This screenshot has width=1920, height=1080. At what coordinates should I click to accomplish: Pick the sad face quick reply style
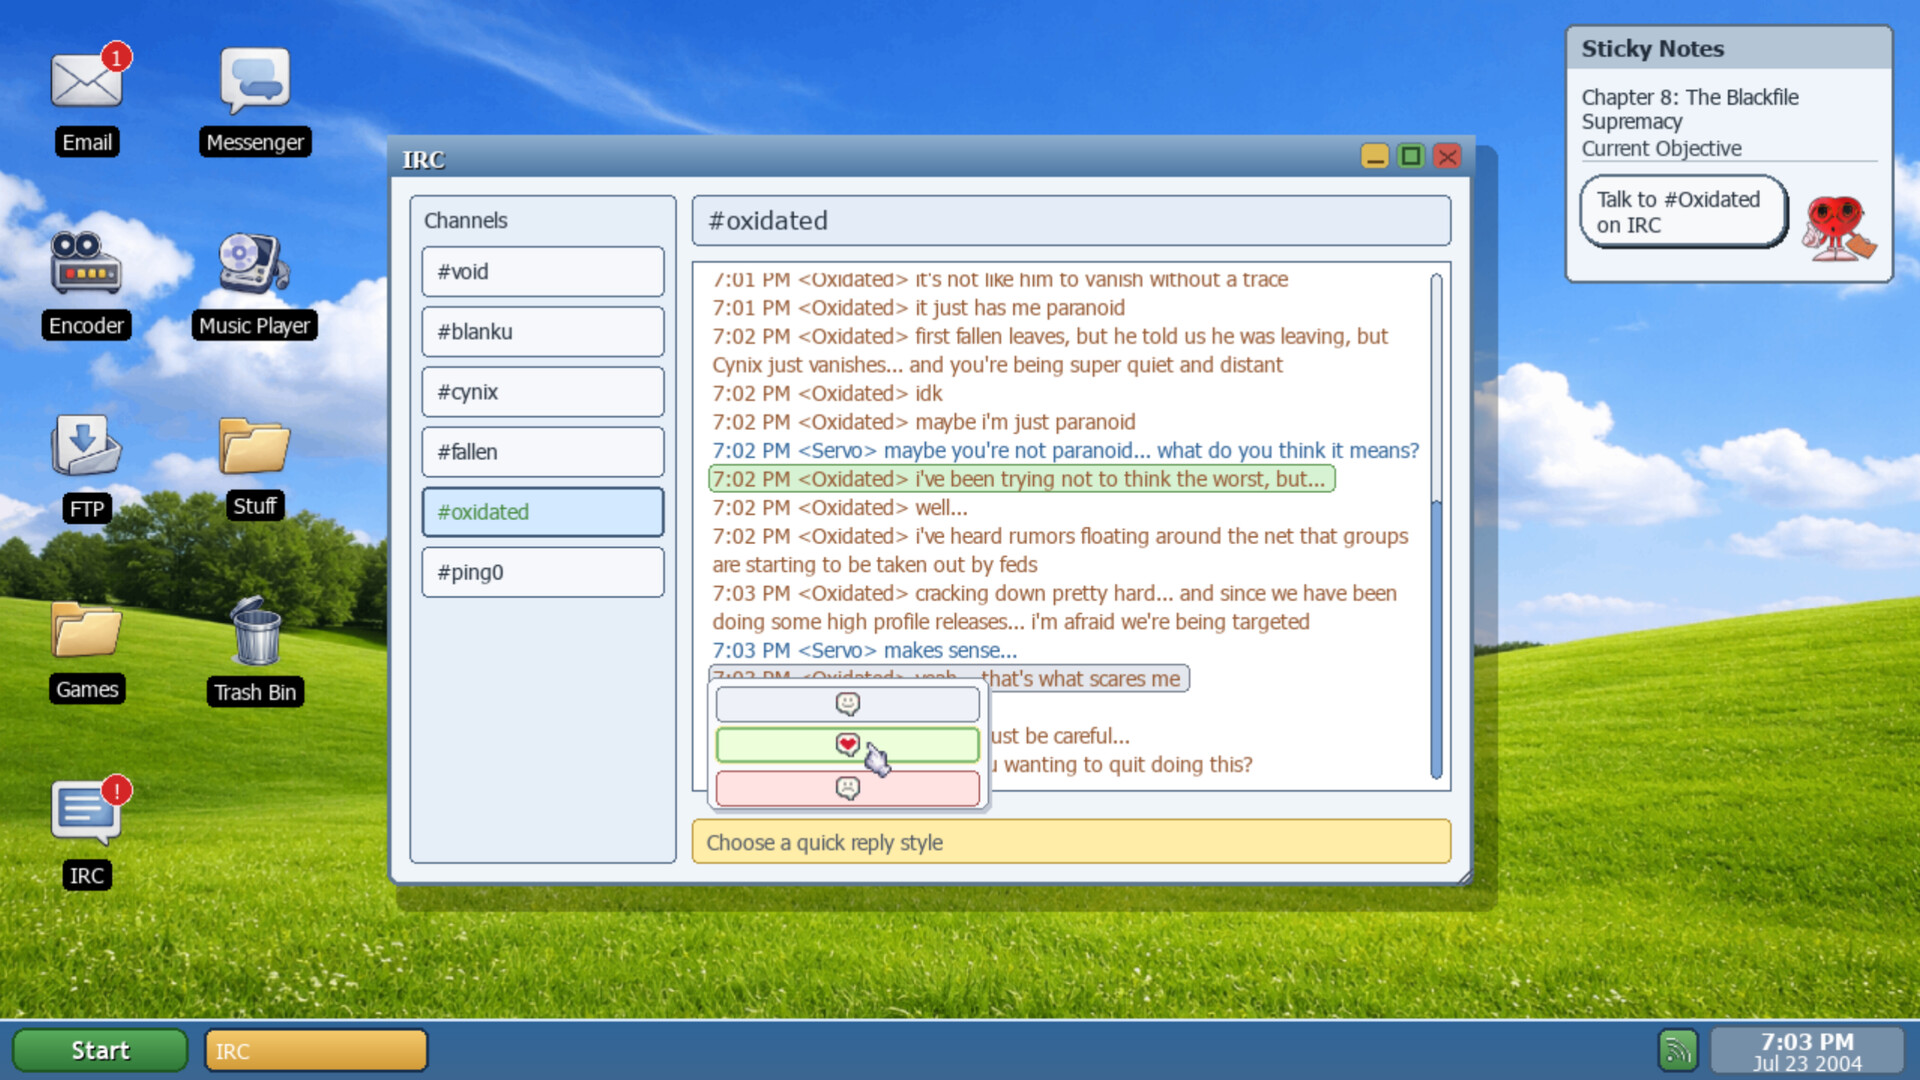pos(847,788)
